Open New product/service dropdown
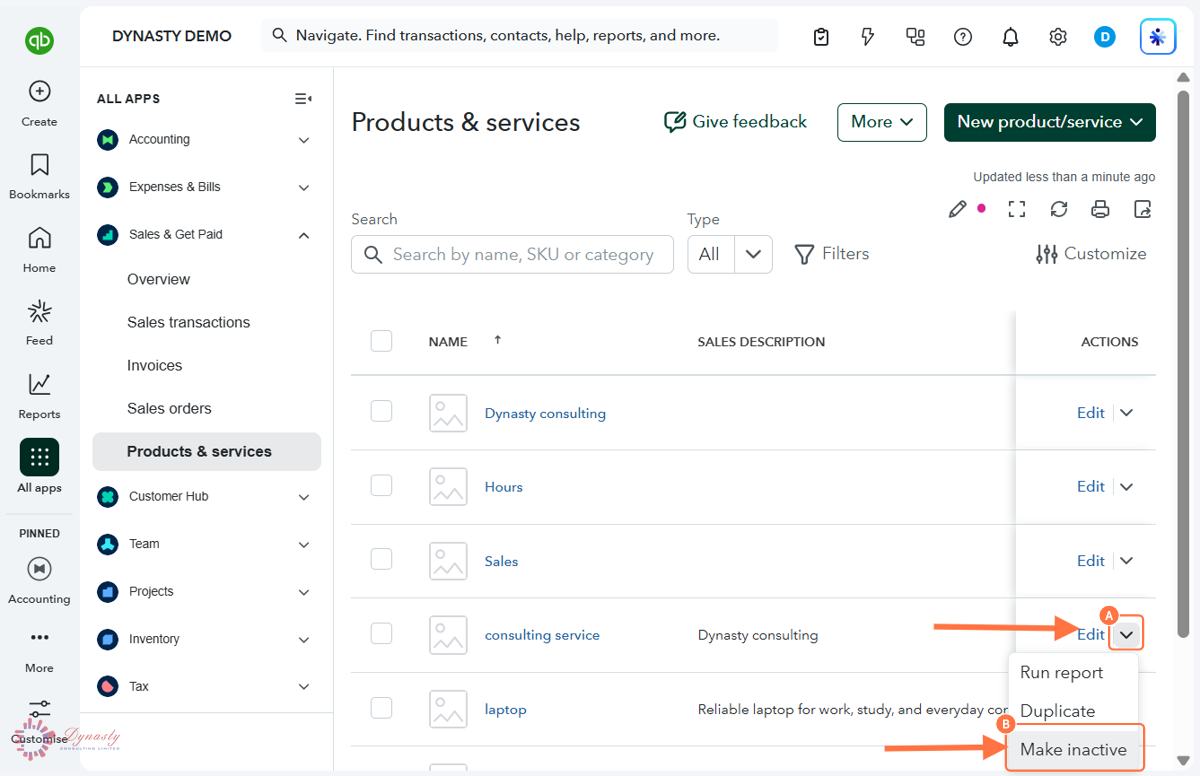Viewport: 1200px width, 776px height. [1050, 122]
